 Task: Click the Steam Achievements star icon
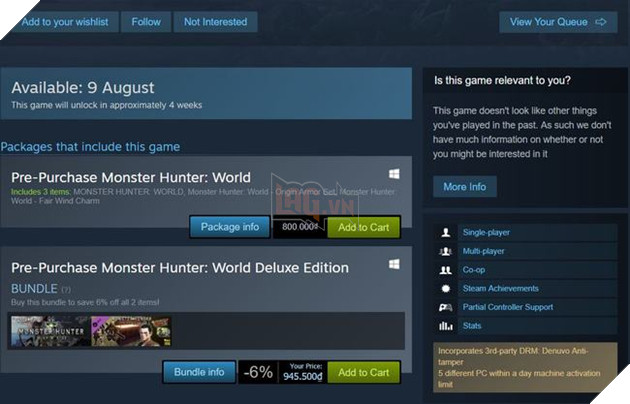(x=446, y=288)
